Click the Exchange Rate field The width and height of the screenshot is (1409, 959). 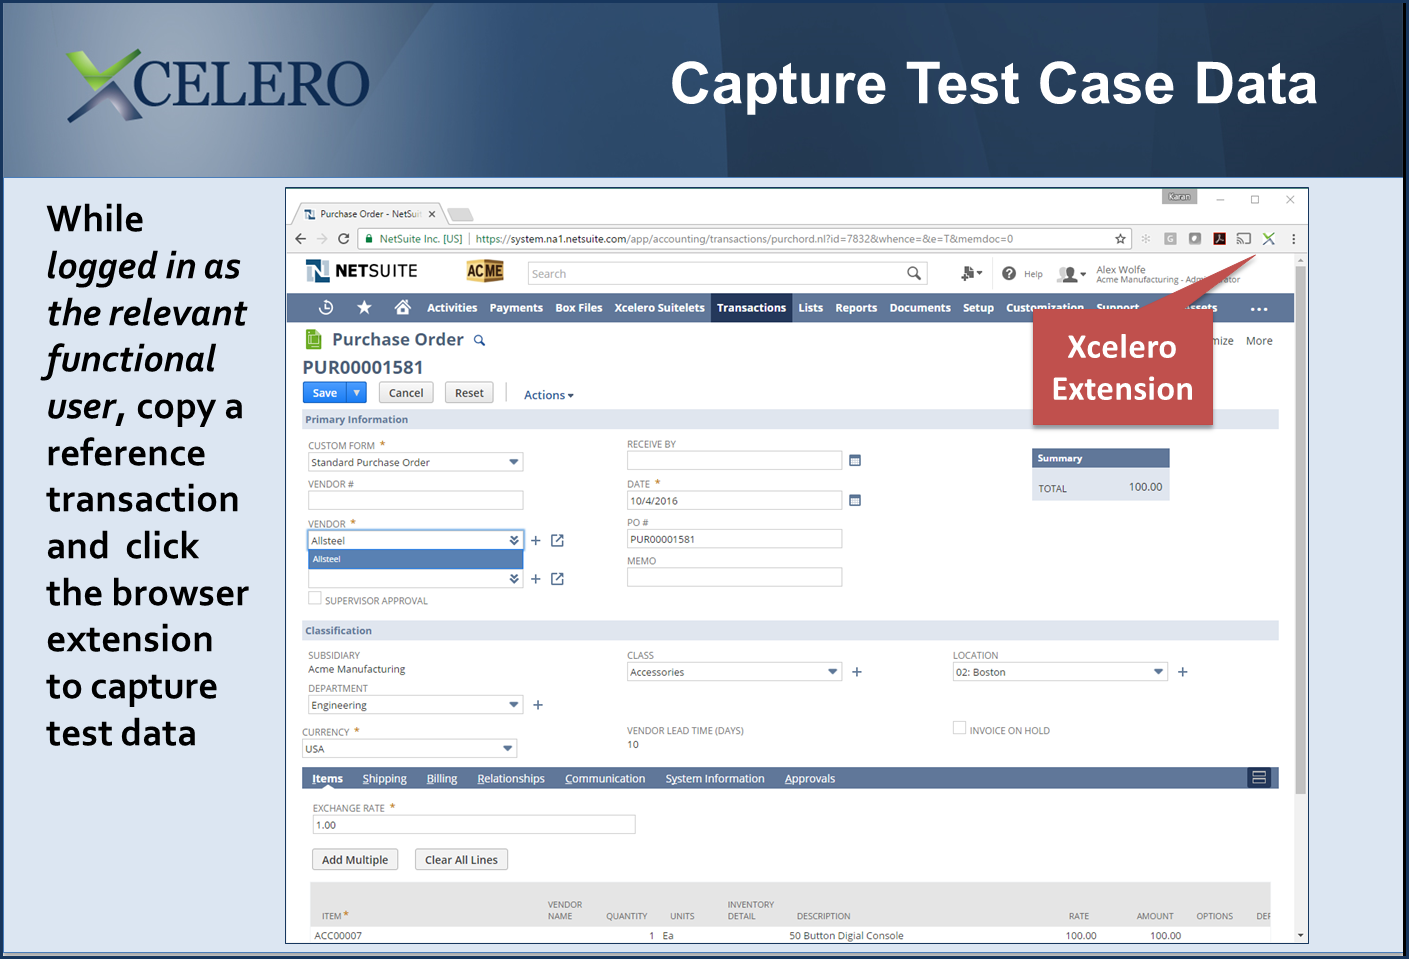tap(474, 825)
